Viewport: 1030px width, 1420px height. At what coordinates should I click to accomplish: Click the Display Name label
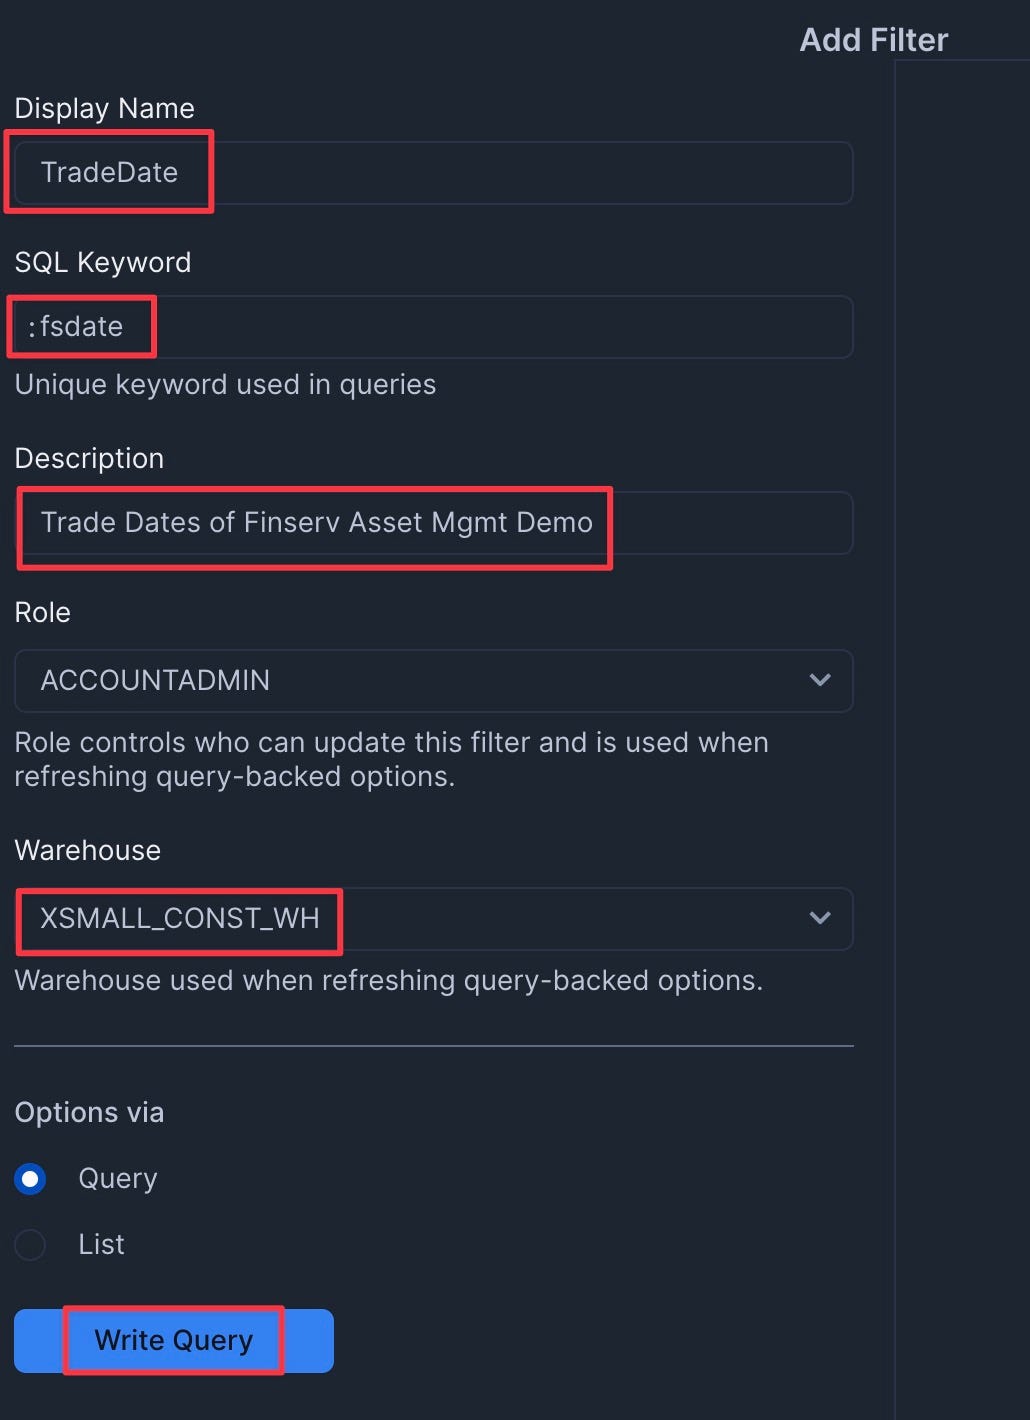coord(104,108)
